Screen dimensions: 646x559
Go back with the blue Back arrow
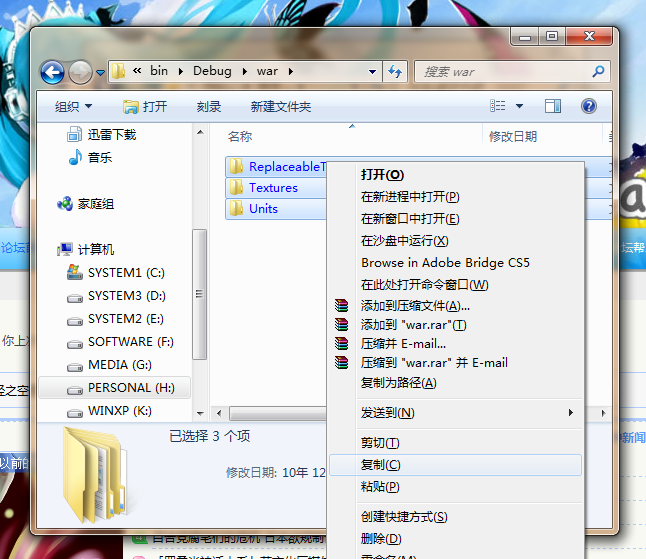tap(52, 72)
